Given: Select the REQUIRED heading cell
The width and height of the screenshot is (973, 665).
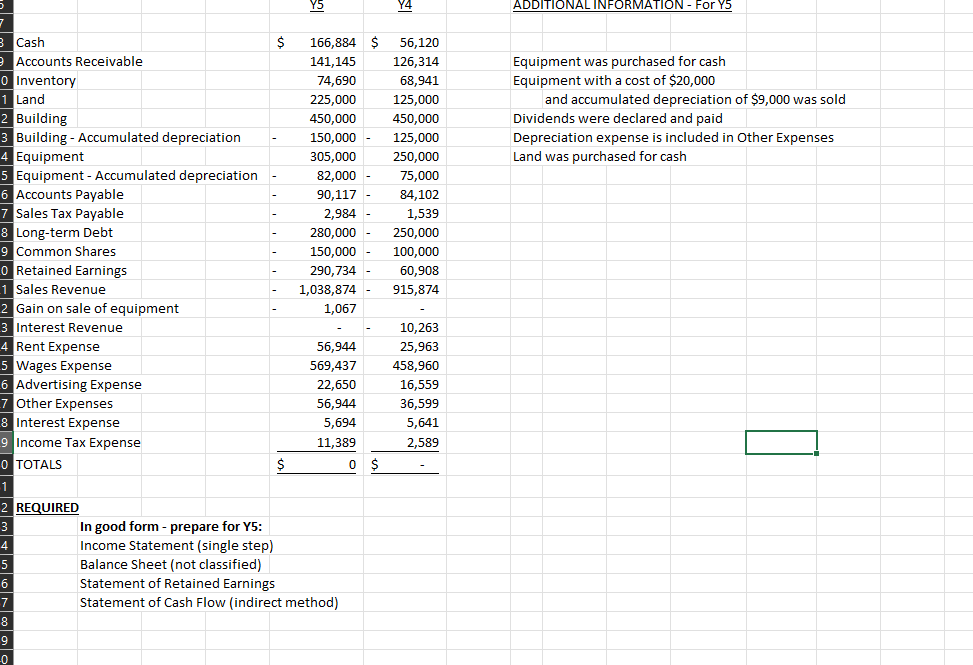Looking at the screenshot, I should [x=47, y=507].
